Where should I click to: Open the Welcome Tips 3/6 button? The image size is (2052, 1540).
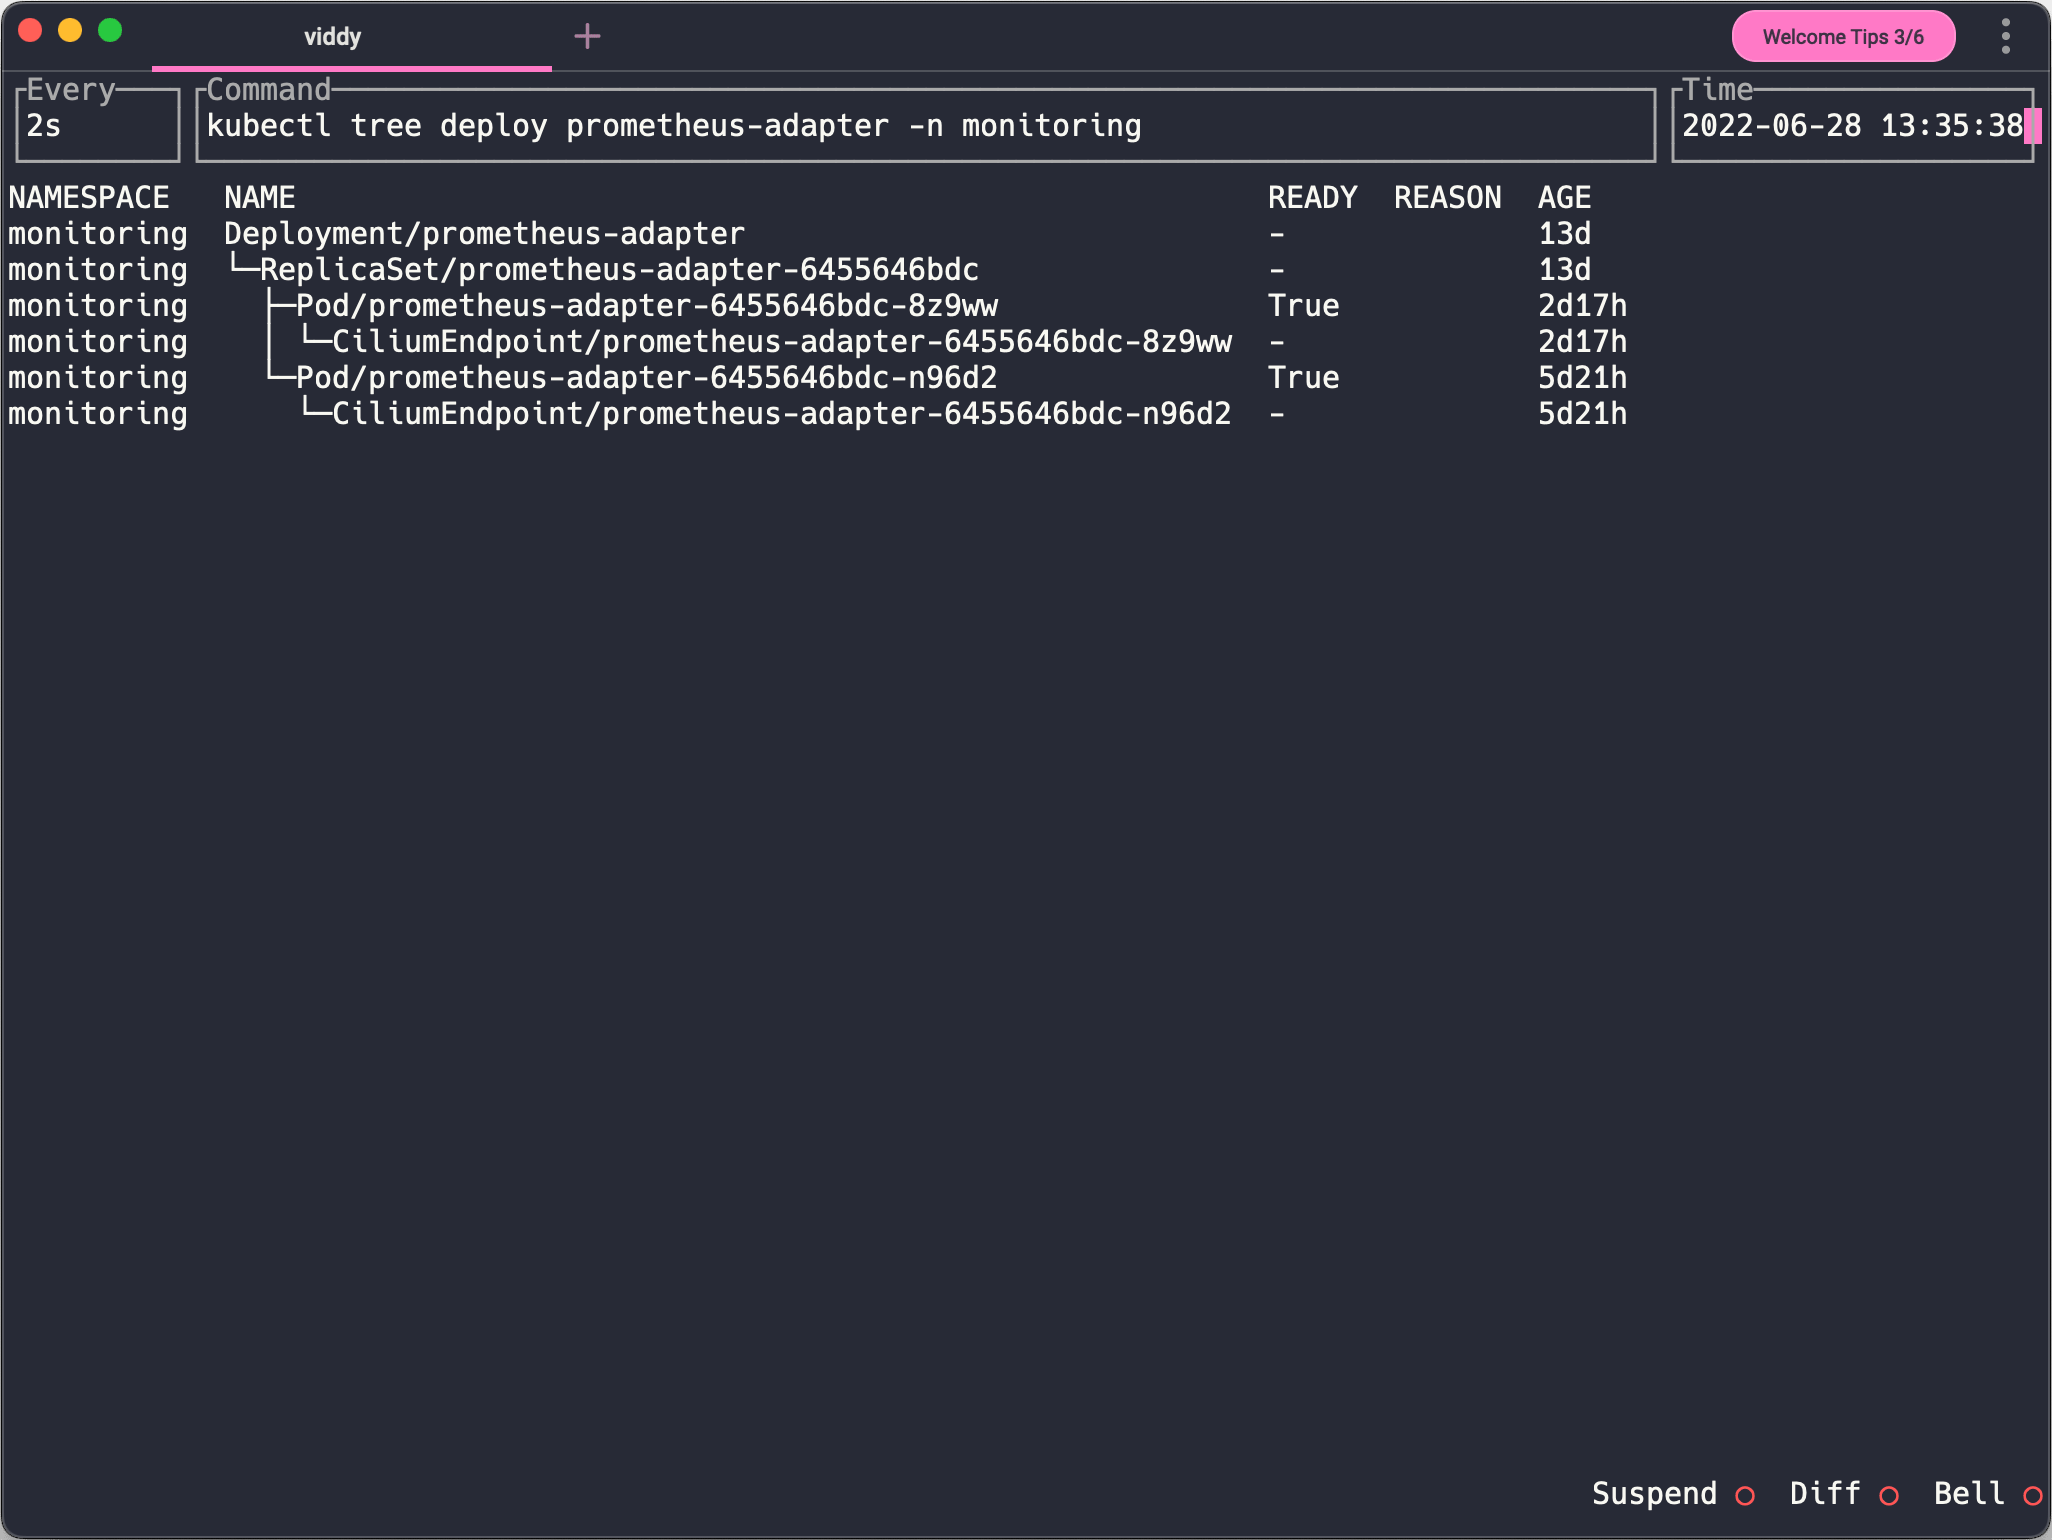point(1842,37)
